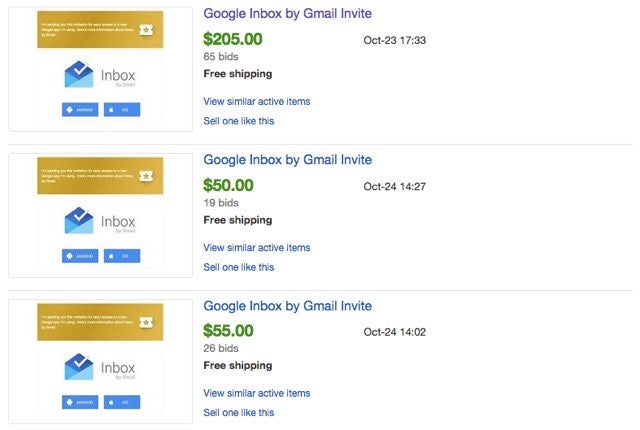Click View similar active items for the 26-bid listing
The height and width of the screenshot is (430, 640).
point(257,393)
